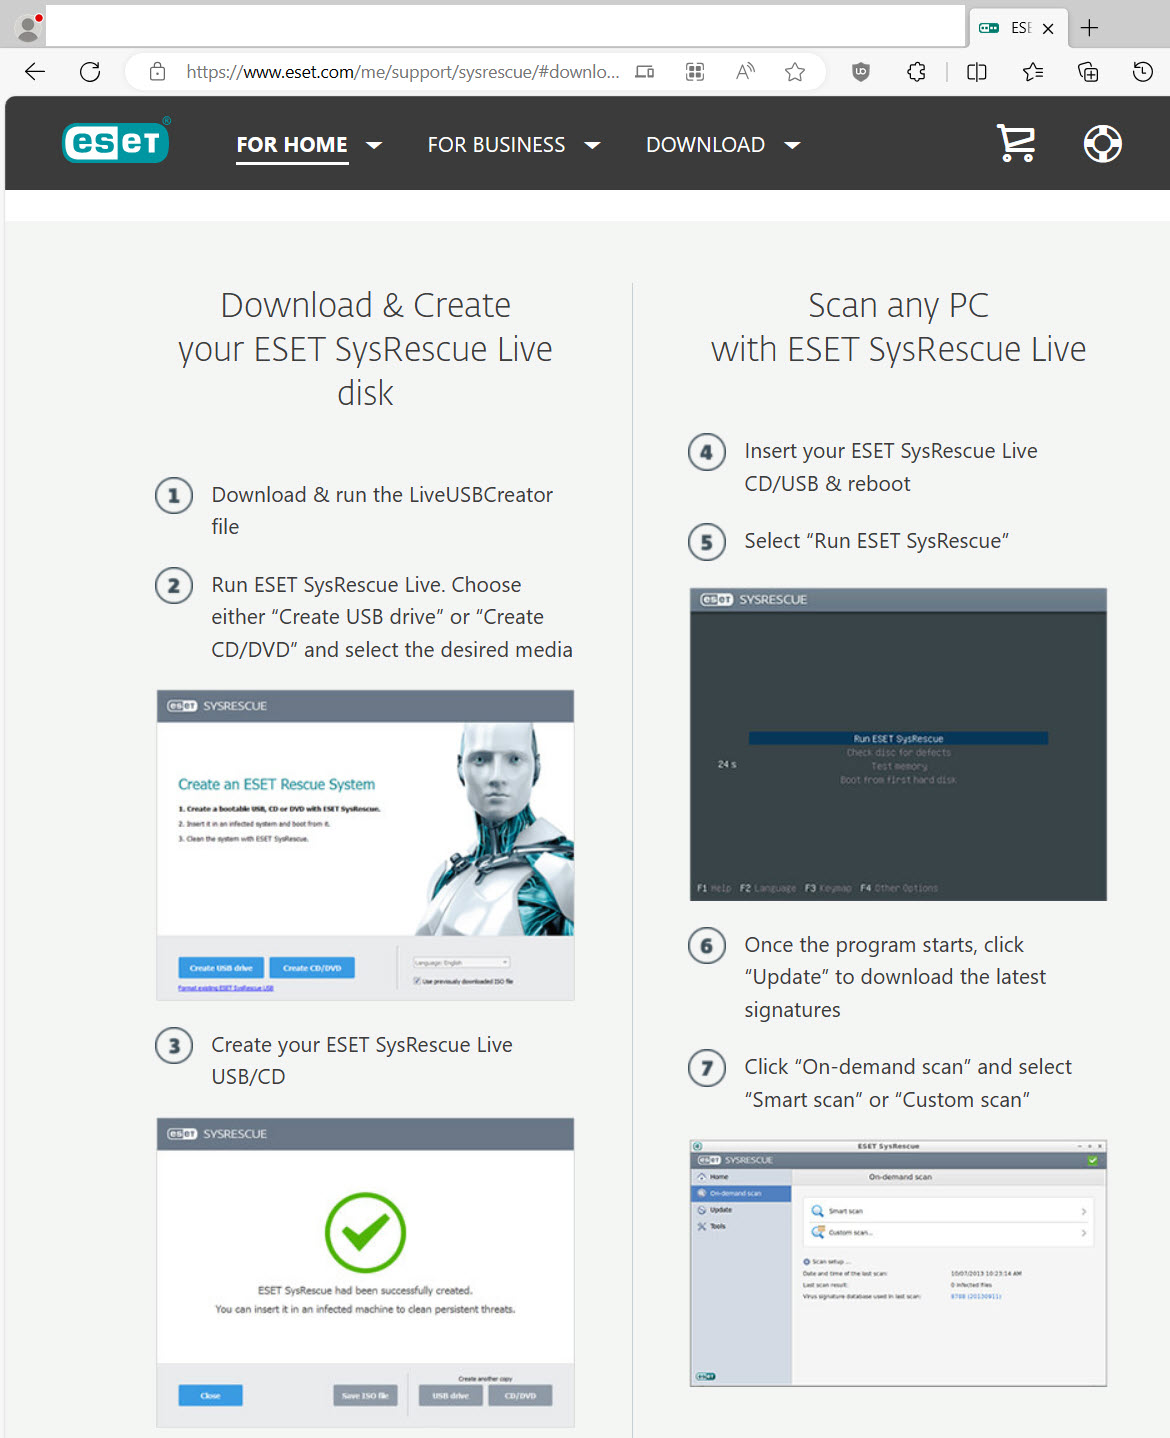Open the FOR HOME menu
This screenshot has width=1170, height=1438.
292,145
